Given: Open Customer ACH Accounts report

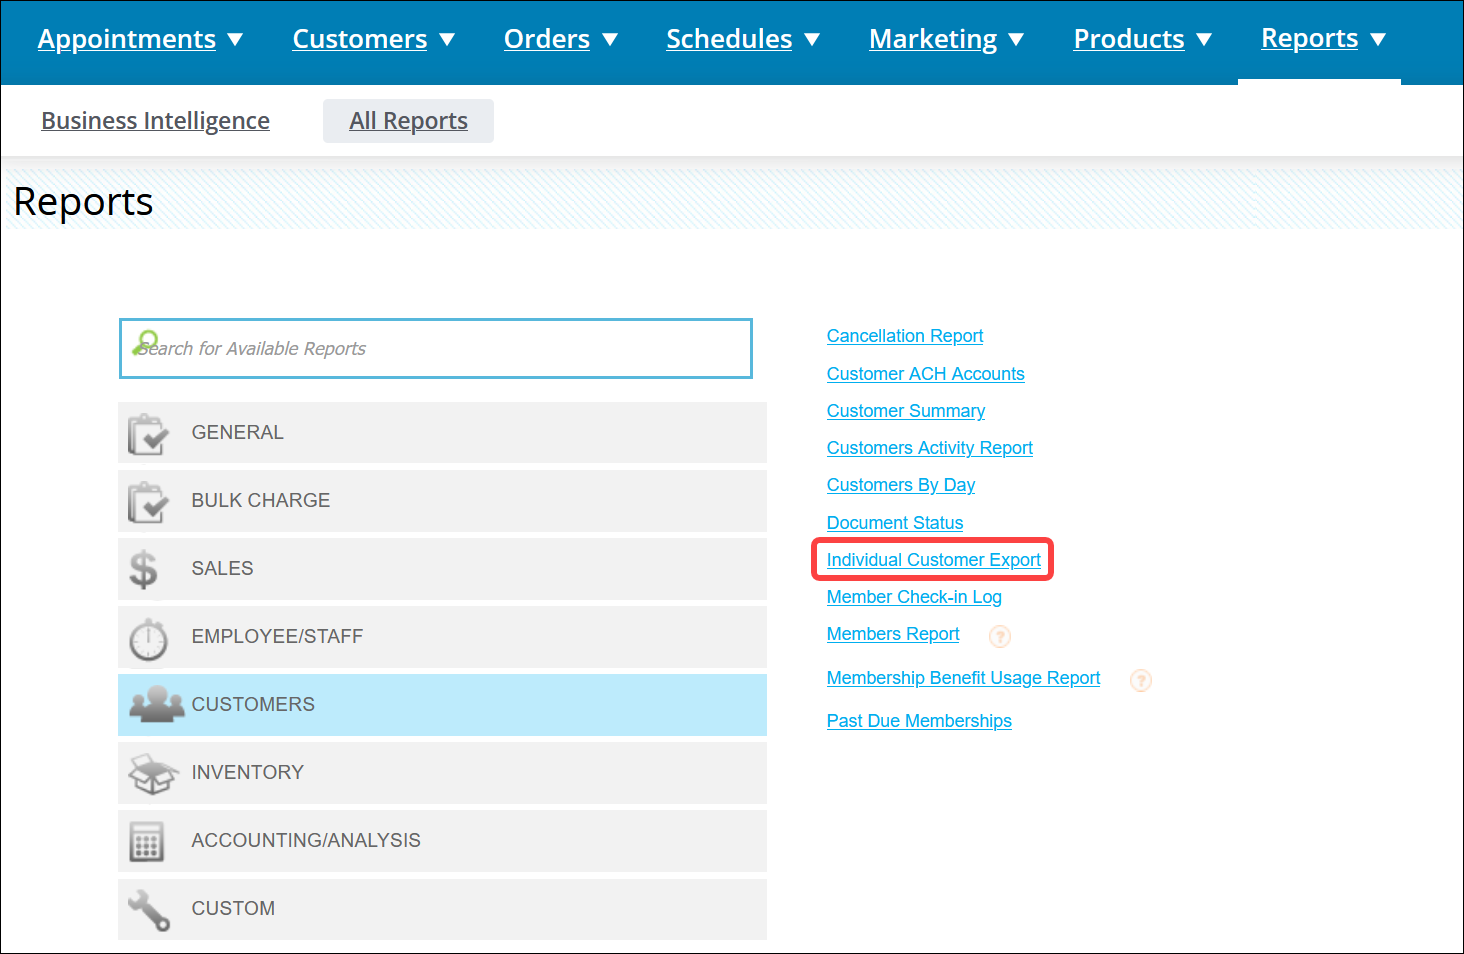Looking at the screenshot, I should click(x=926, y=374).
